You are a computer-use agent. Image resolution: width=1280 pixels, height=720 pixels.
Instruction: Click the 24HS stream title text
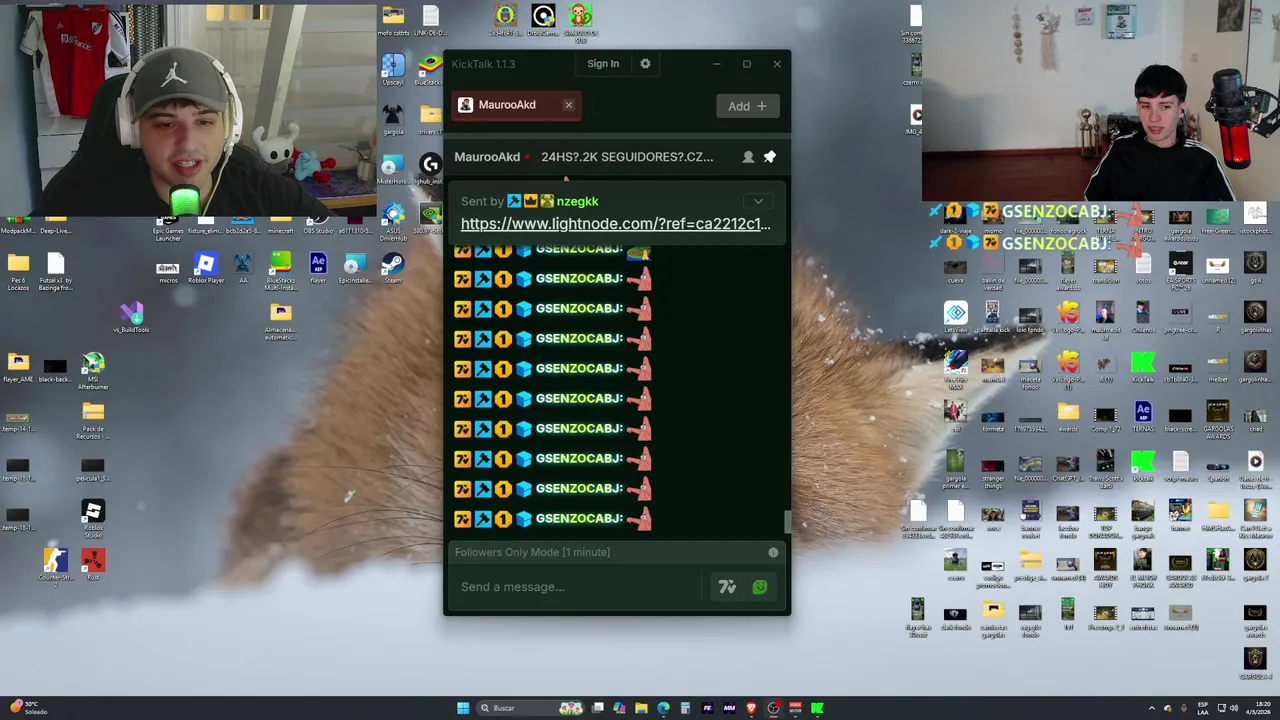pyautogui.click(x=627, y=157)
